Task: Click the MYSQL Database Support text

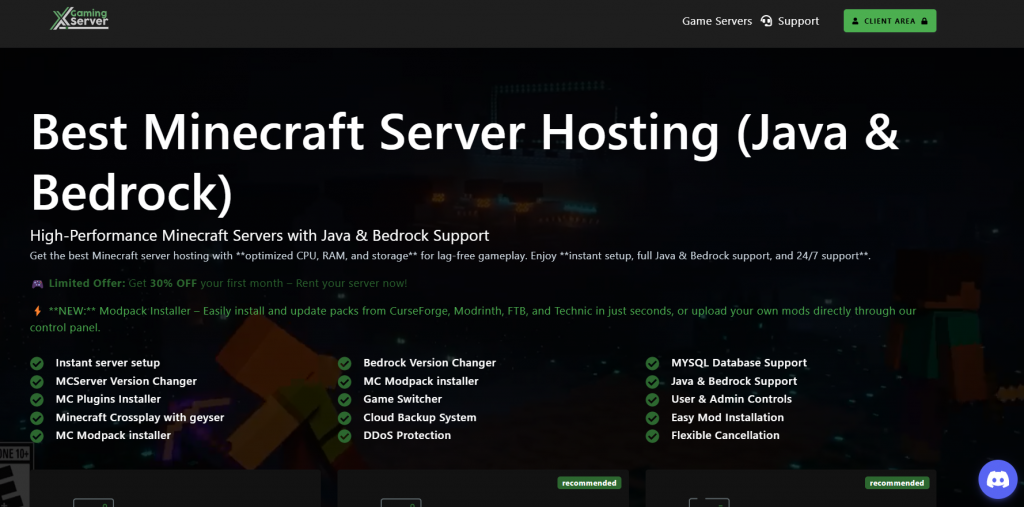Action: pos(739,363)
